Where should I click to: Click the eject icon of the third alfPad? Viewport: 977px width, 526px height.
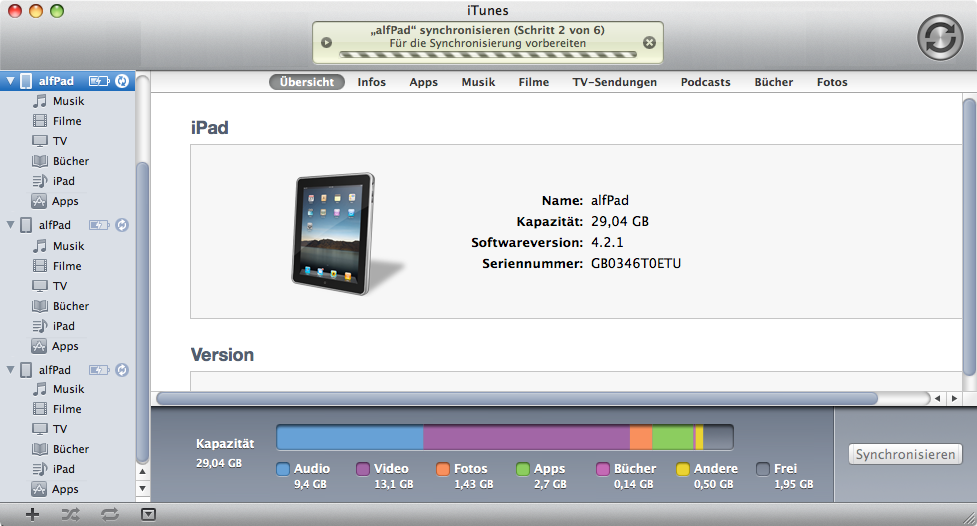tap(122, 370)
